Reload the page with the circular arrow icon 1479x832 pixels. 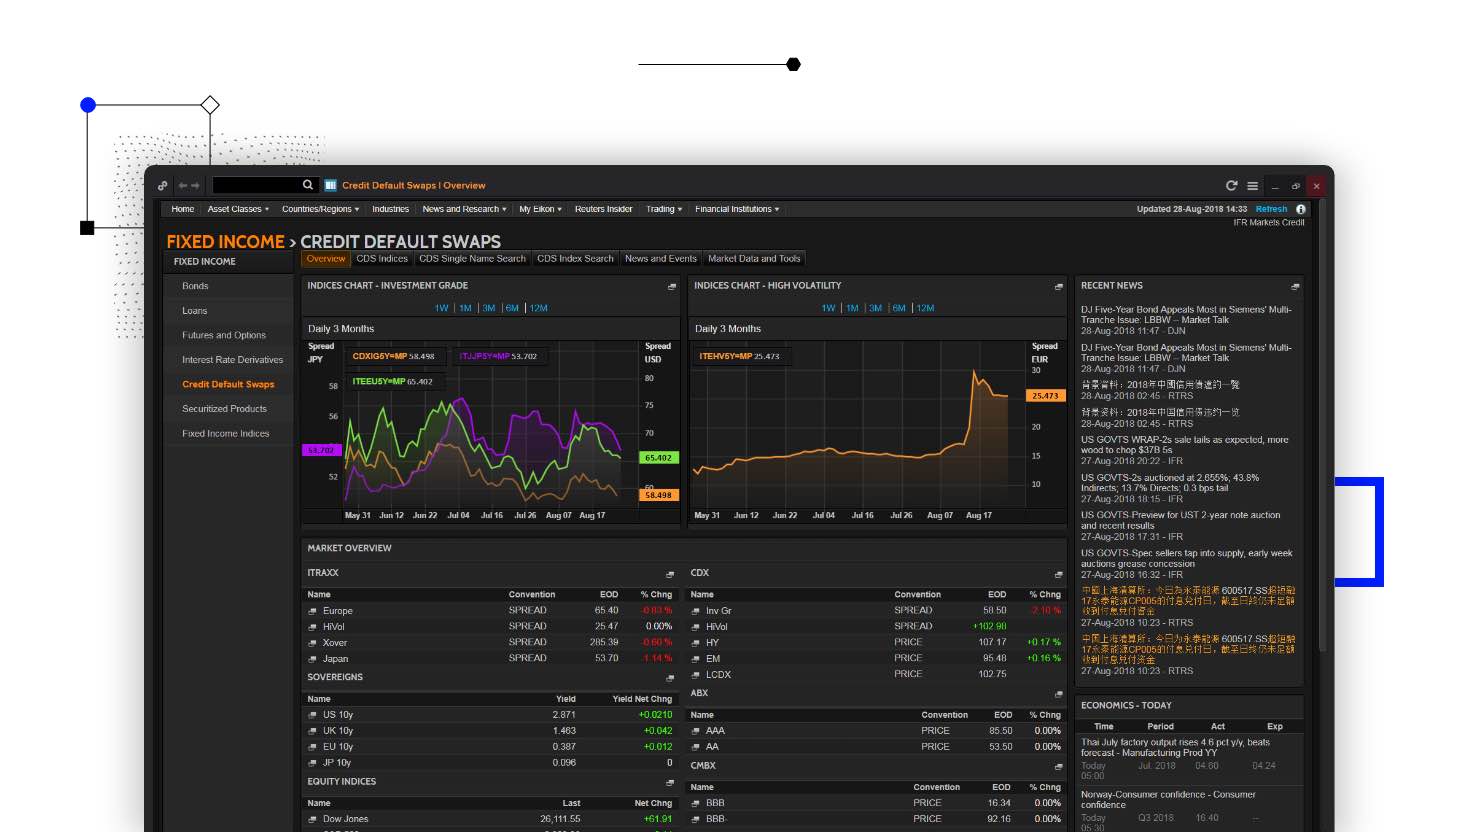[x=1232, y=185]
